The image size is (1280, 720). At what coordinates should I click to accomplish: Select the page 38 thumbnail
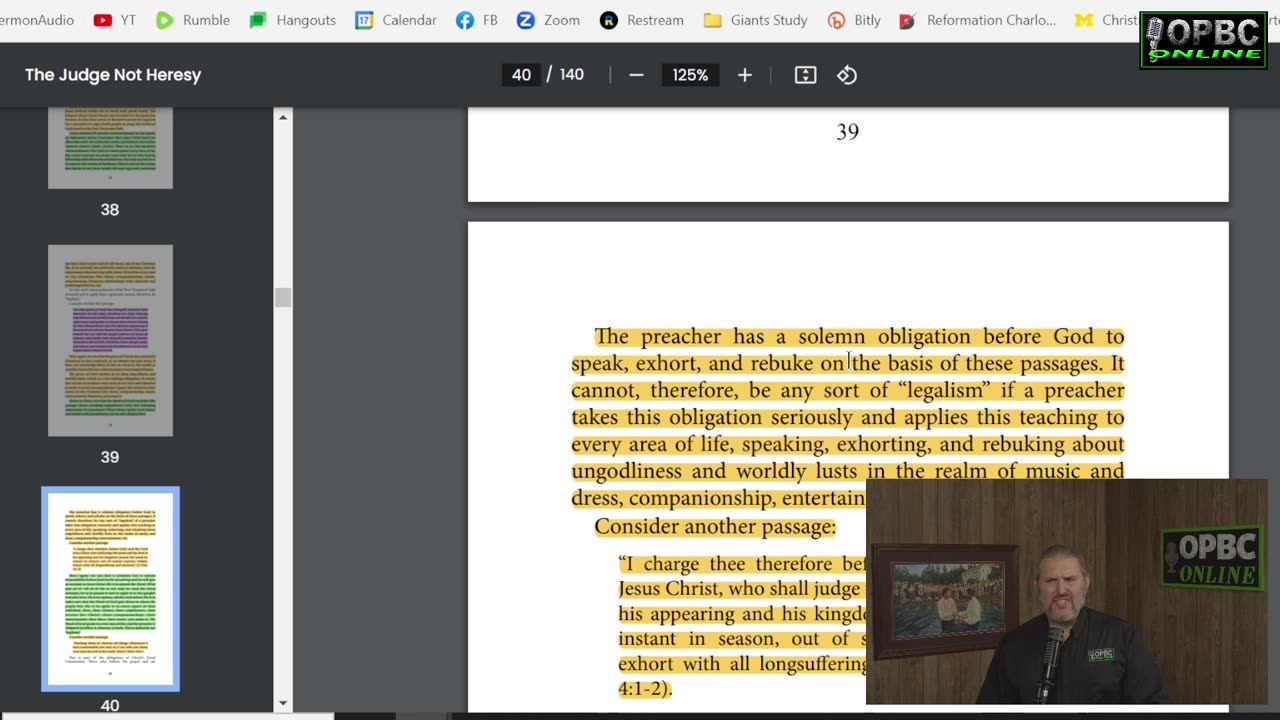(x=110, y=148)
